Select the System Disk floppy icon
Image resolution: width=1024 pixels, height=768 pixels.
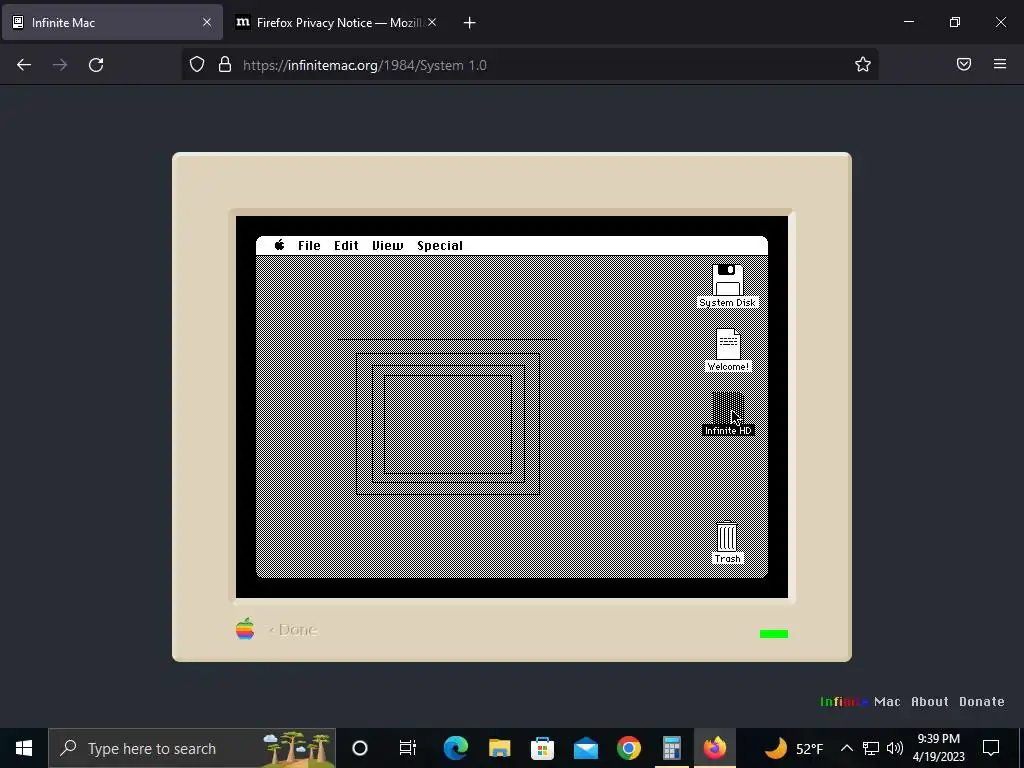[728, 280]
